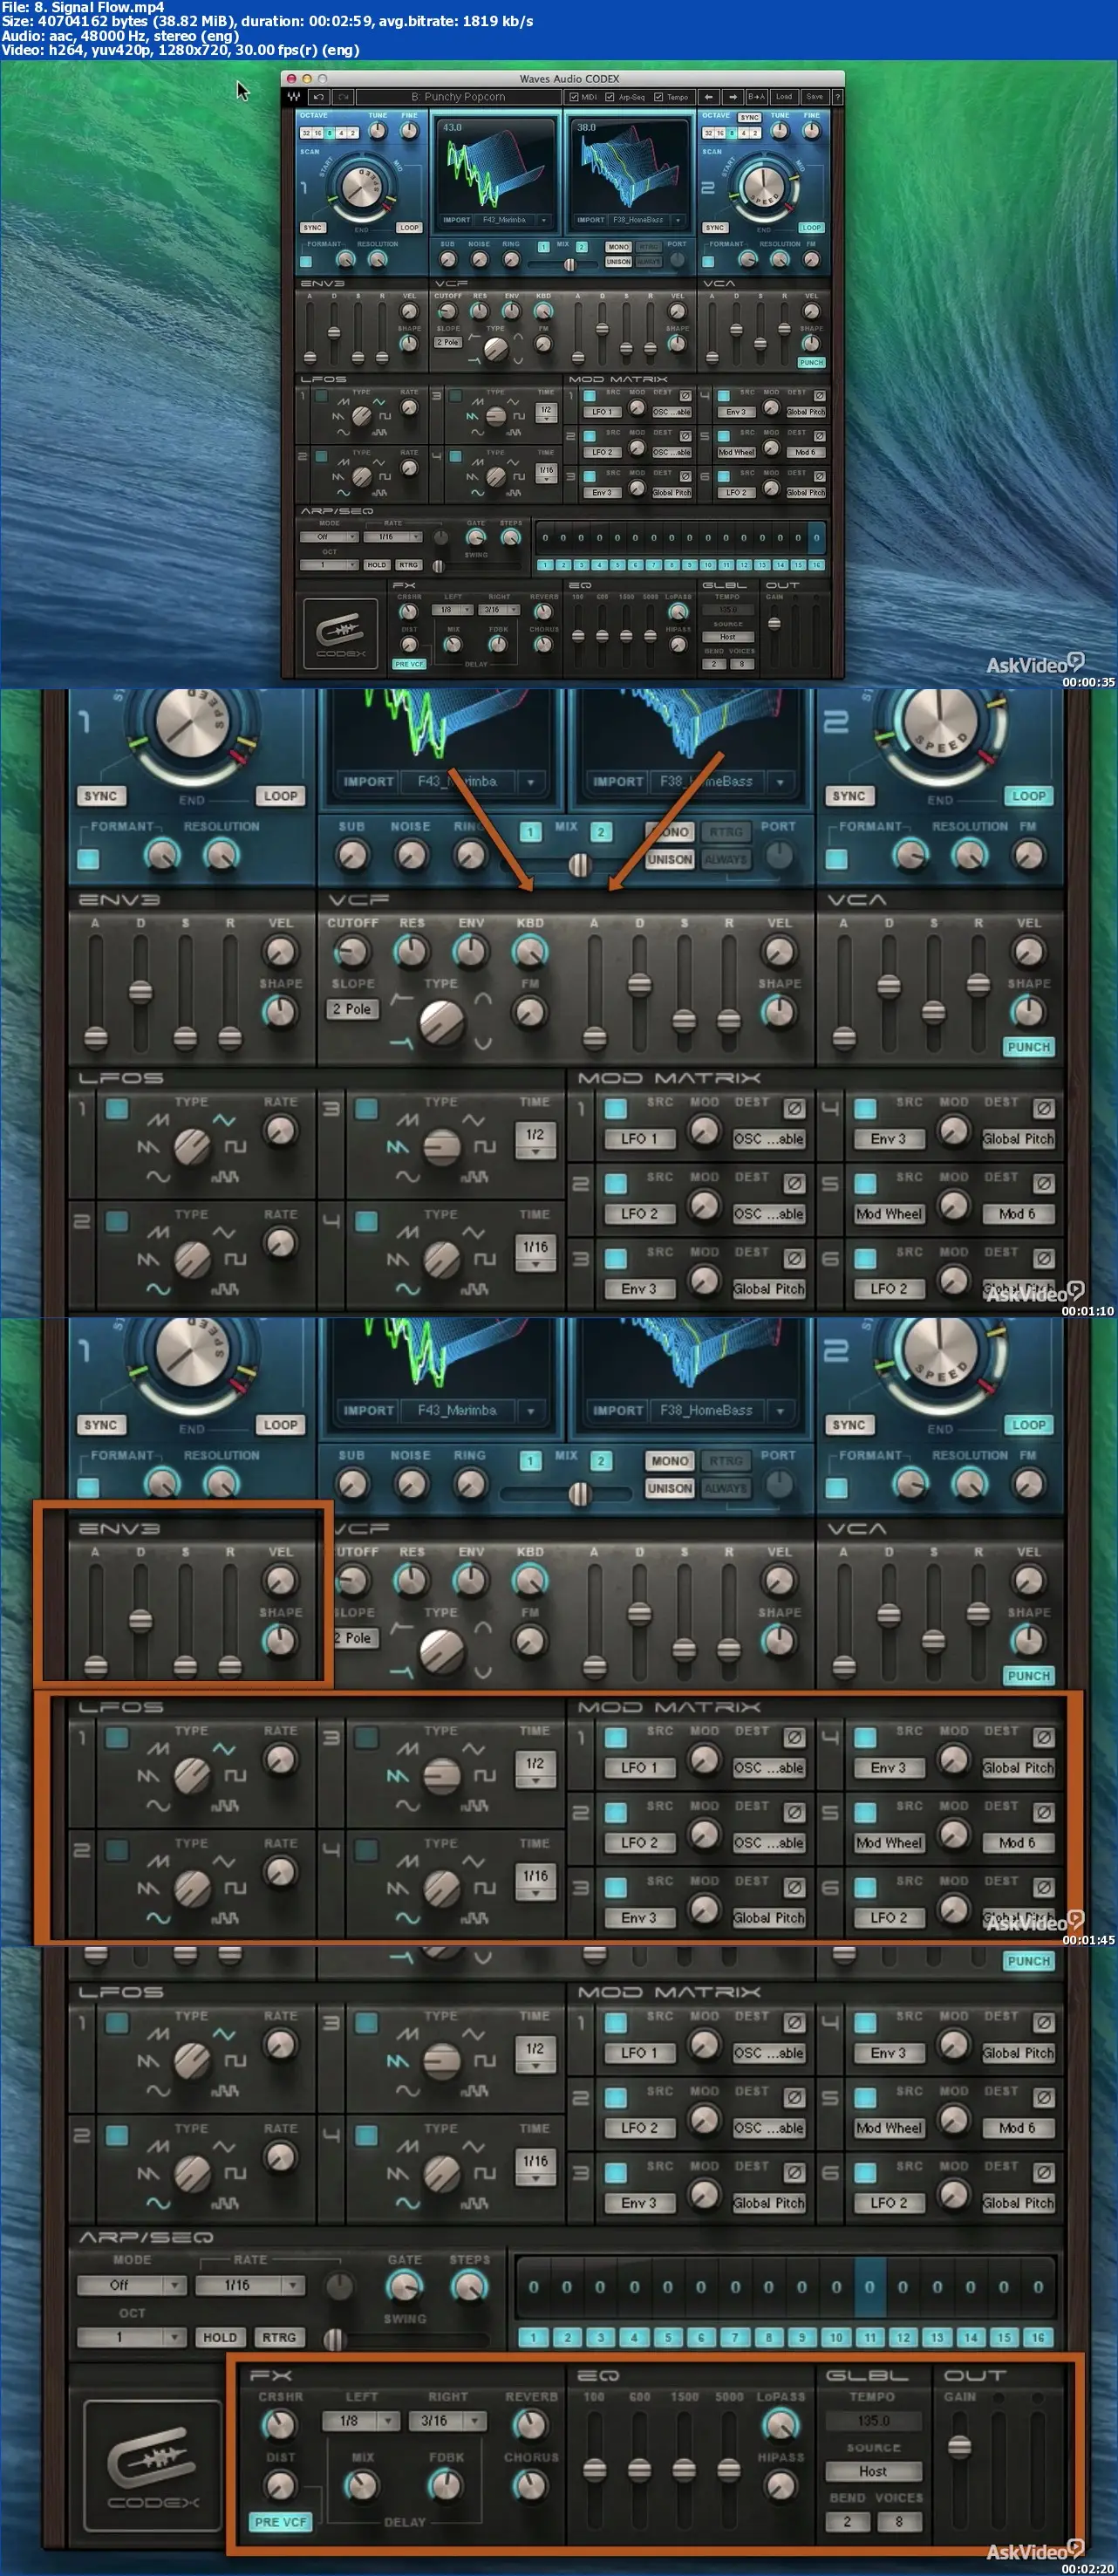Image resolution: width=1118 pixels, height=2576 pixels.
Task: Open F43_Marimba wavetable dropdown arrow, 00:01:45 frame
Action: coord(531,1410)
